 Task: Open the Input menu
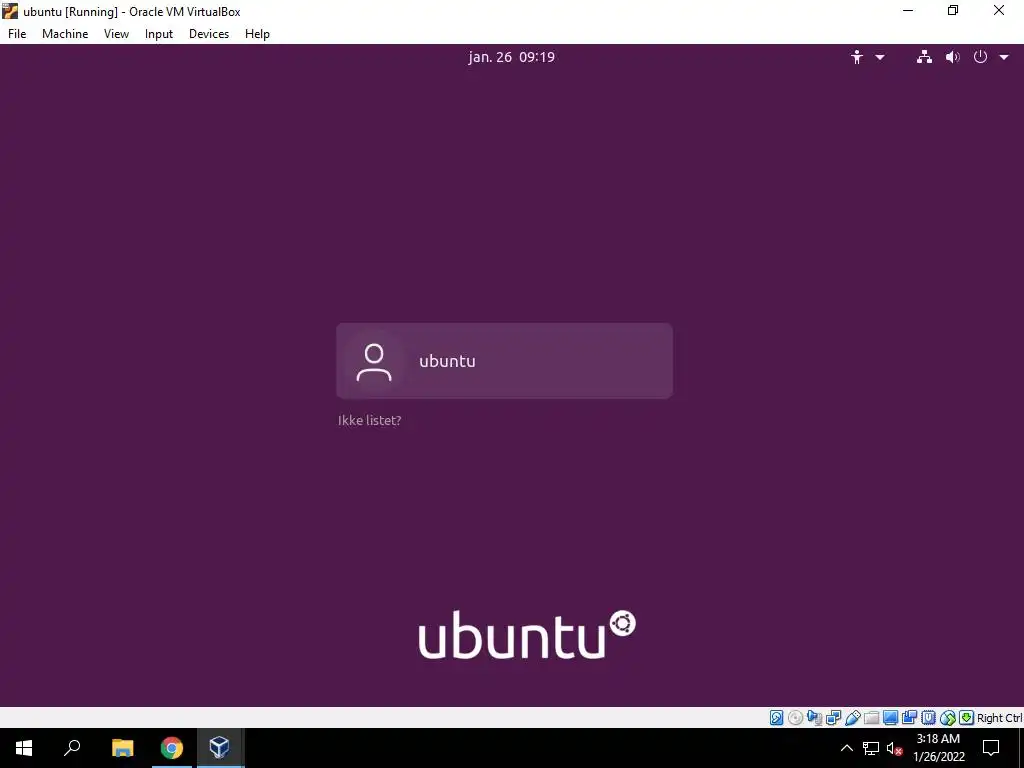point(159,34)
